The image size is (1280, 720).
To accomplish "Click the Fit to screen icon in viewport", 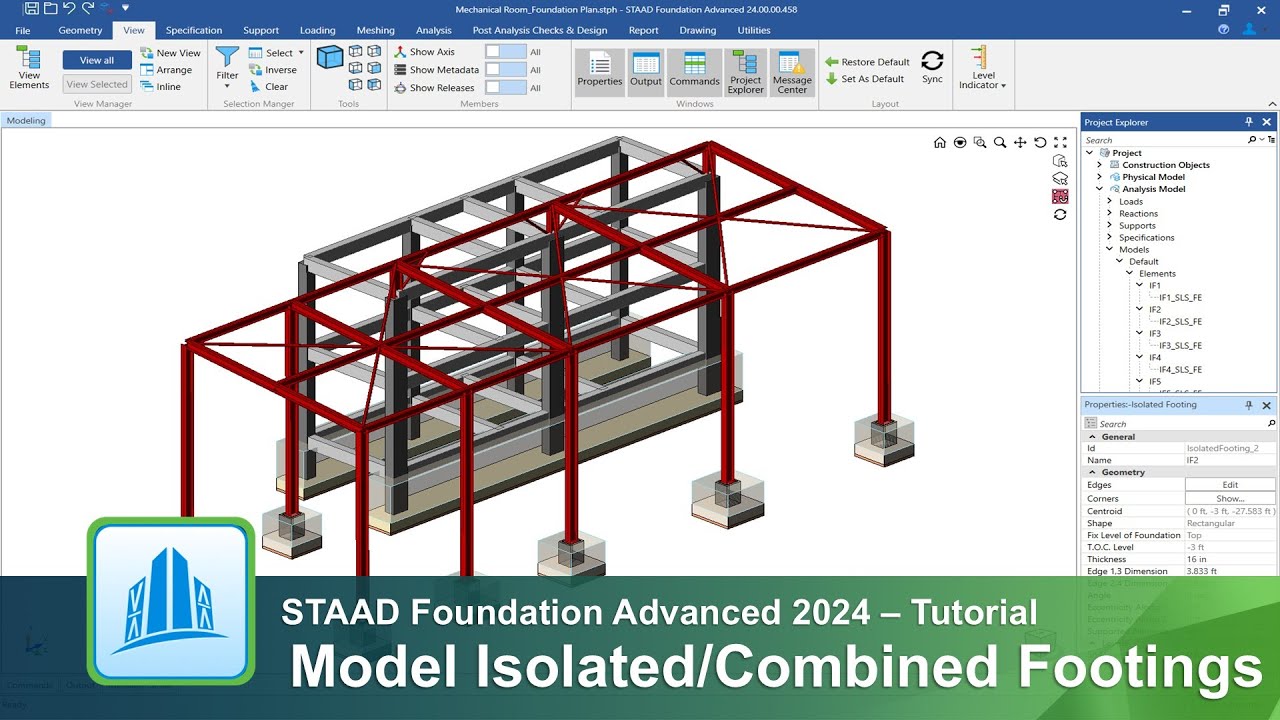I will coord(1060,143).
